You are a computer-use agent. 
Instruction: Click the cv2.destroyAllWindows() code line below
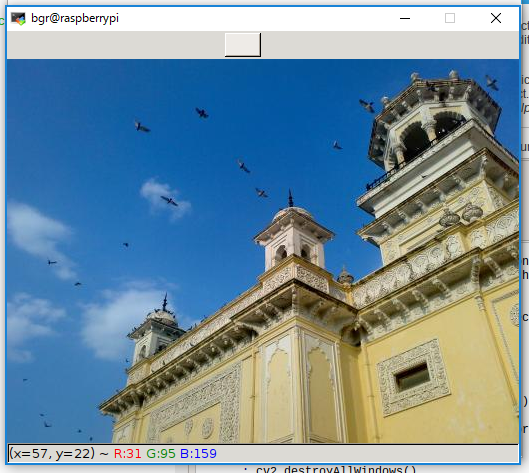tap(336, 469)
